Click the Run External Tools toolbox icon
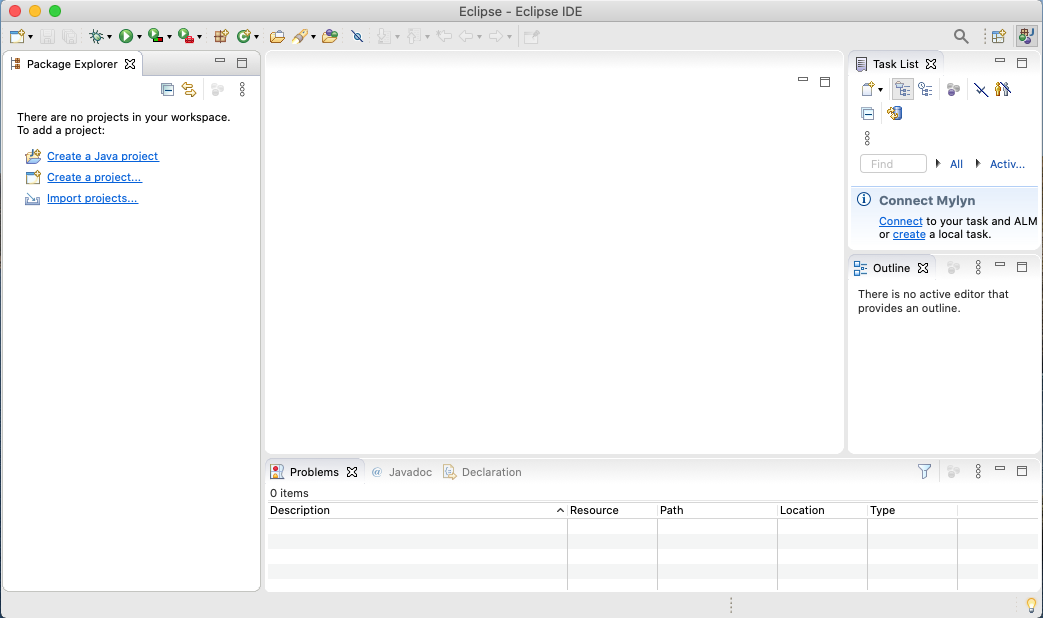The image size is (1043, 618). point(186,36)
